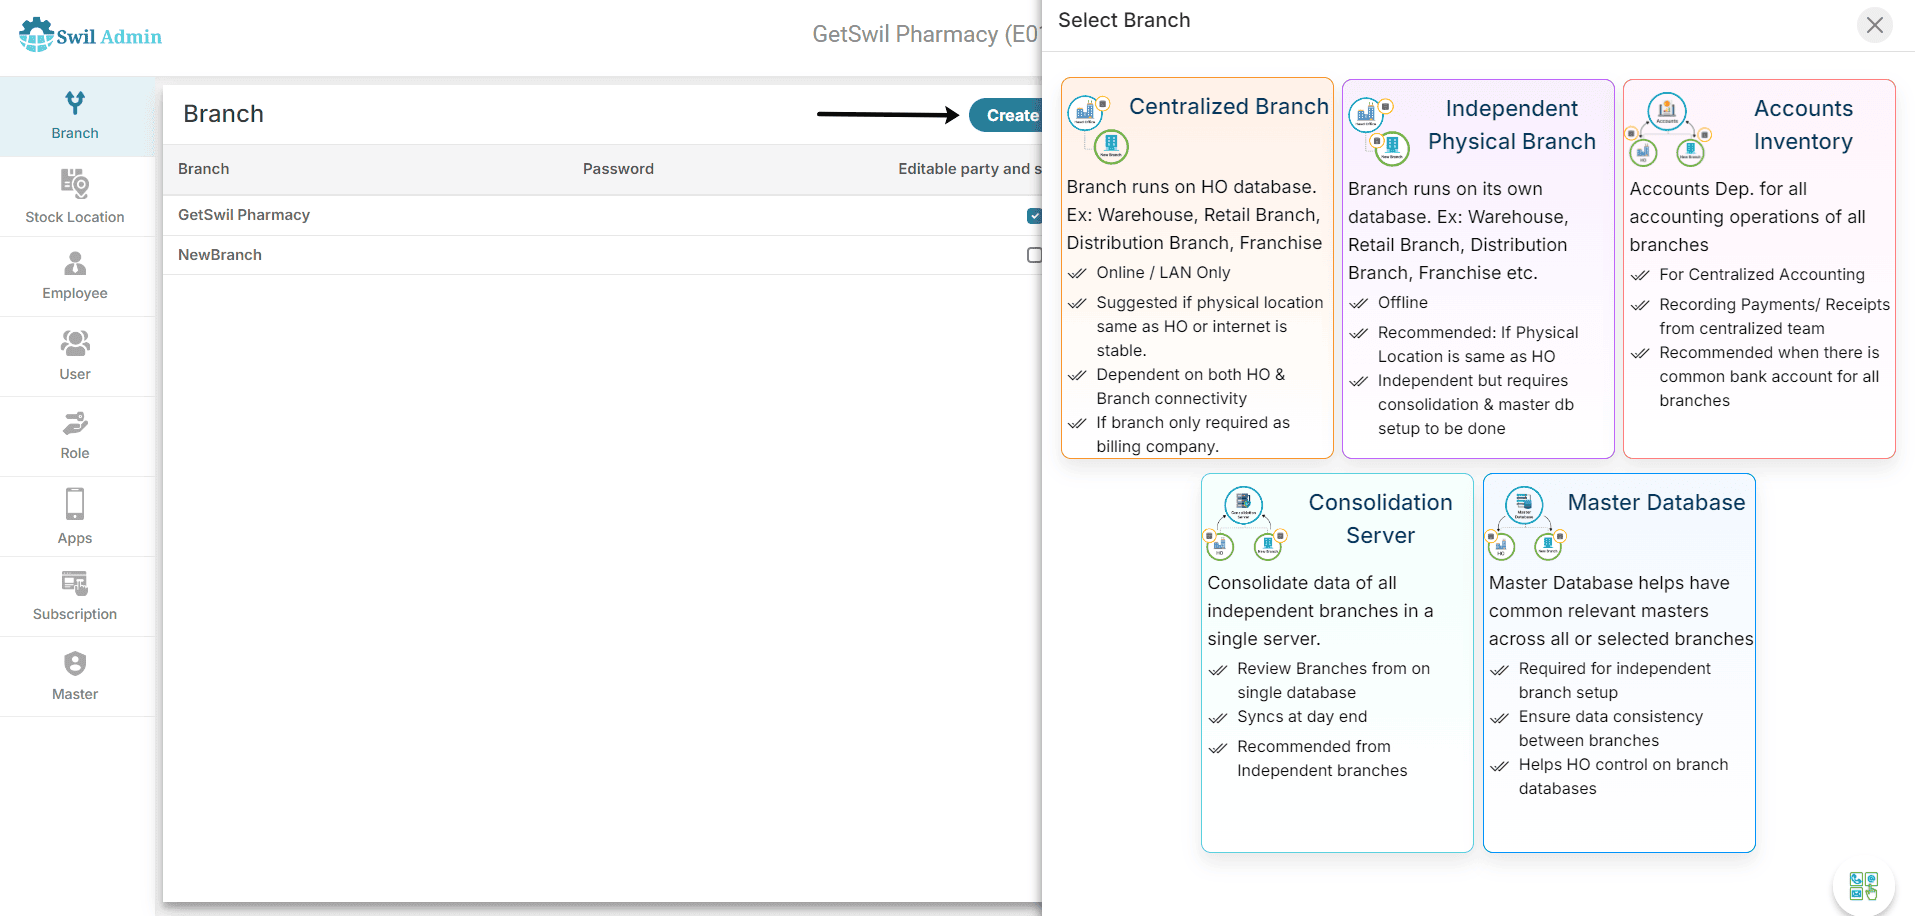This screenshot has width=1915, height=916.
Task: Click the GetSwil Pharmacy branch row
Action: pyautogui.click(x=602, y=215)
